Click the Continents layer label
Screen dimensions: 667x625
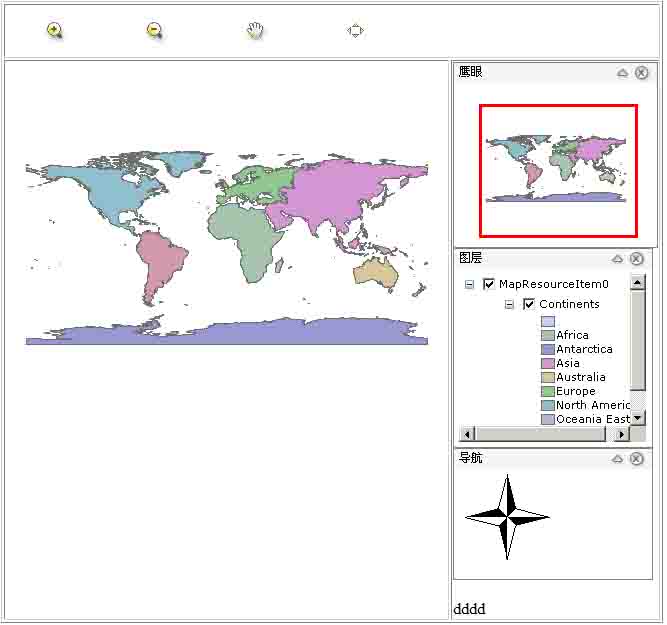coord(570,305)
